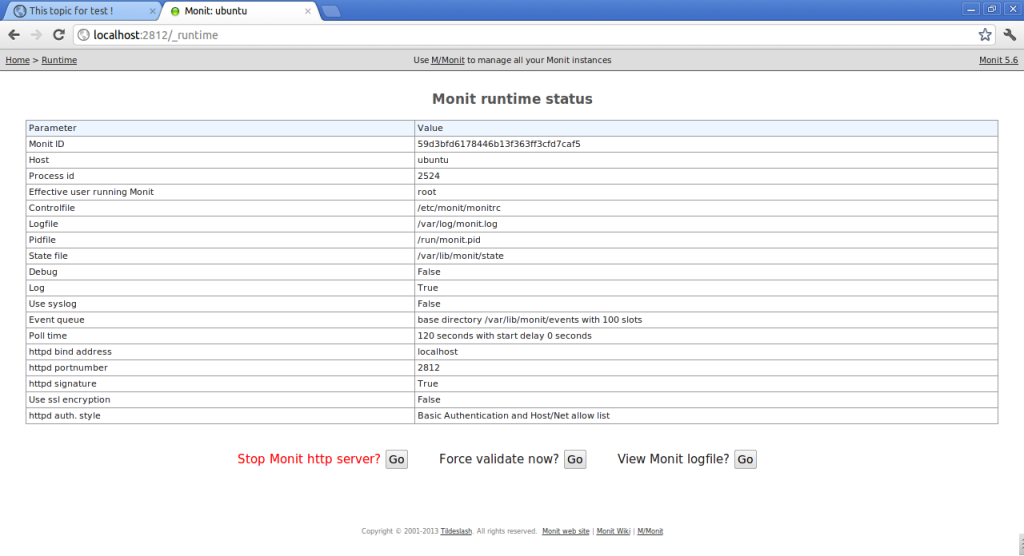Click Go to view Monit logfile
1024x556 pixels.
745,459
